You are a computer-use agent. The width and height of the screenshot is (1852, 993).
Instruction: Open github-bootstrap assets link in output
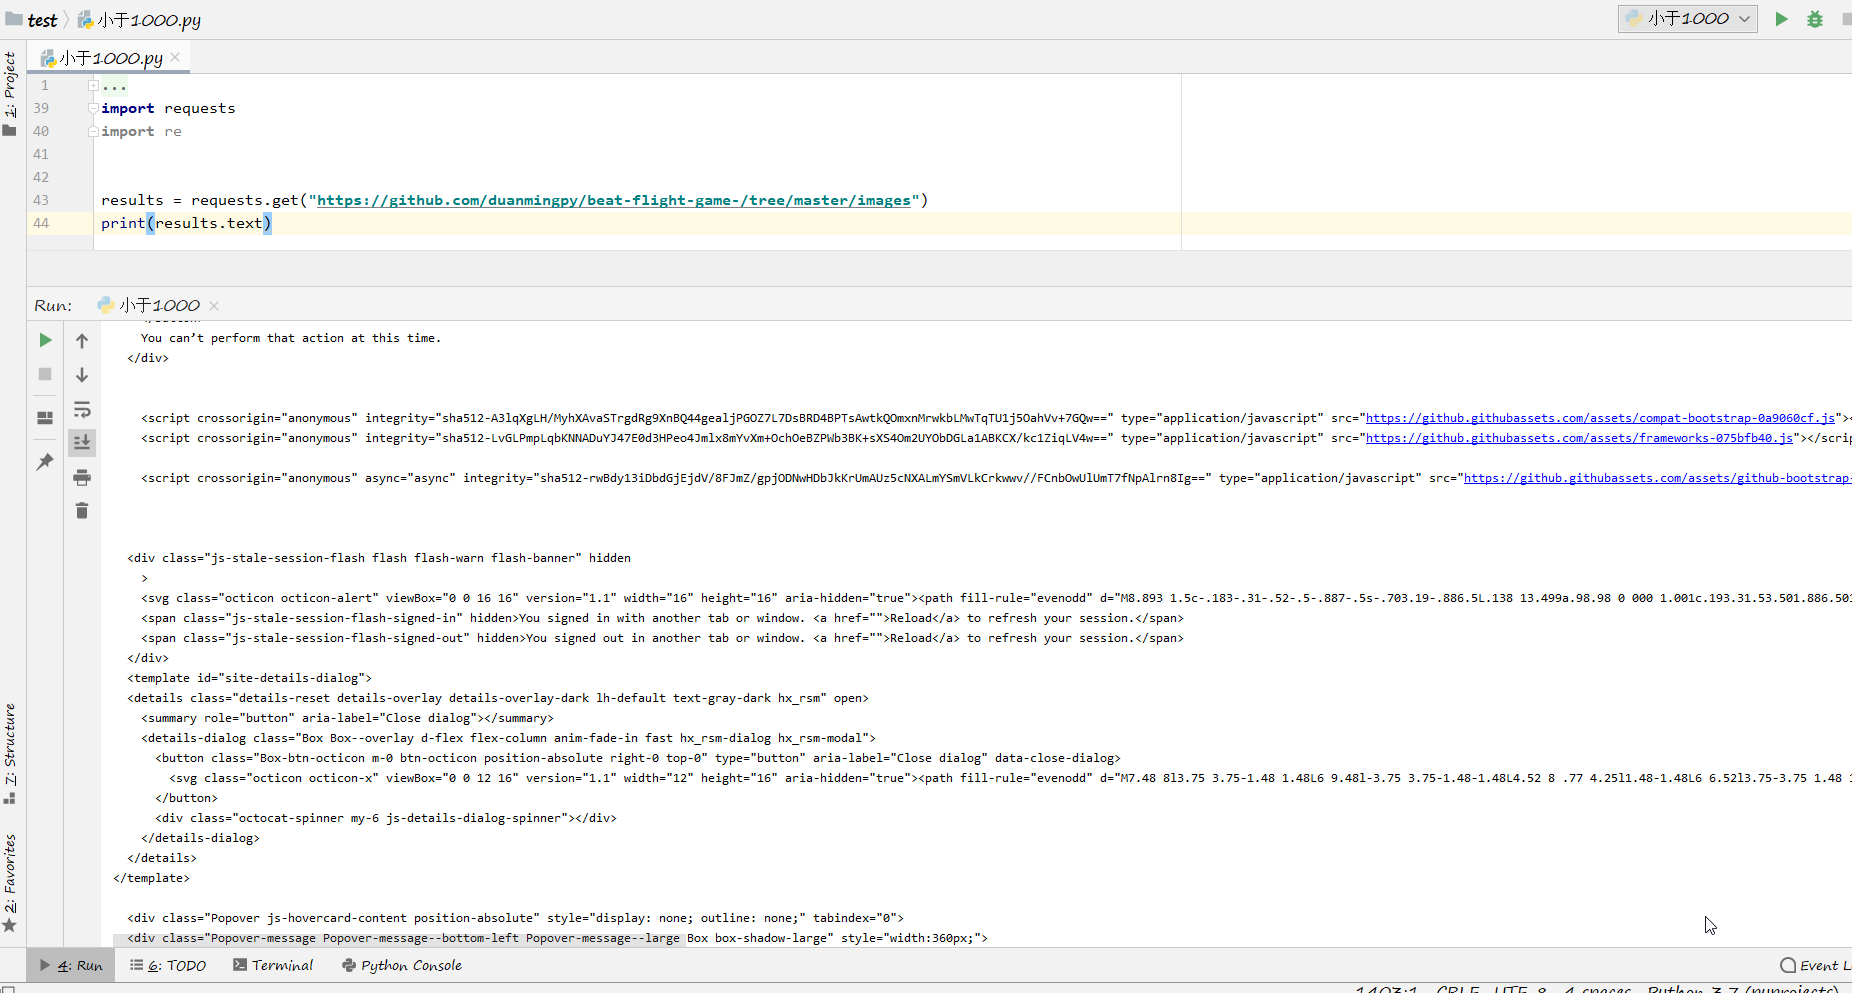(1657, 478)
